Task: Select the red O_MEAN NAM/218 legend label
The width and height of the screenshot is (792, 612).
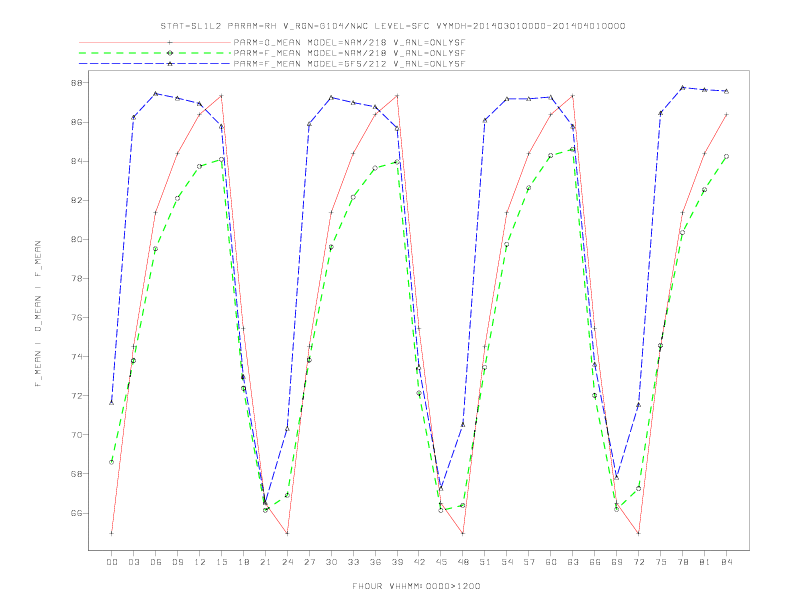Action: (349, 42)
